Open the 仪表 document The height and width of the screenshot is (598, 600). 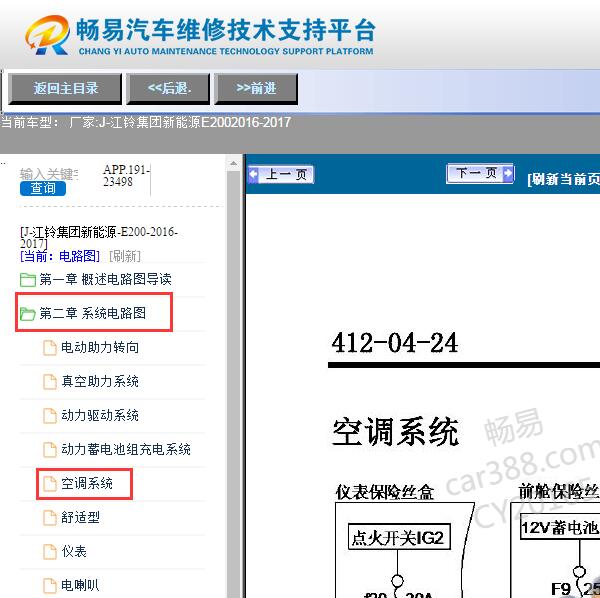(74, 552)
